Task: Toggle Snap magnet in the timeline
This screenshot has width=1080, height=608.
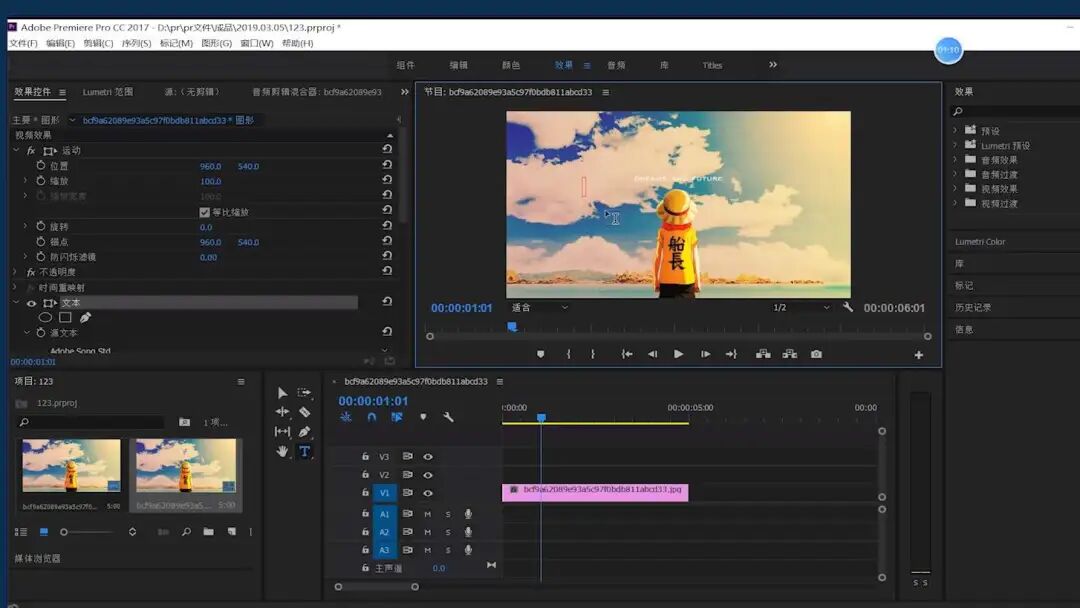Action: 371,417
